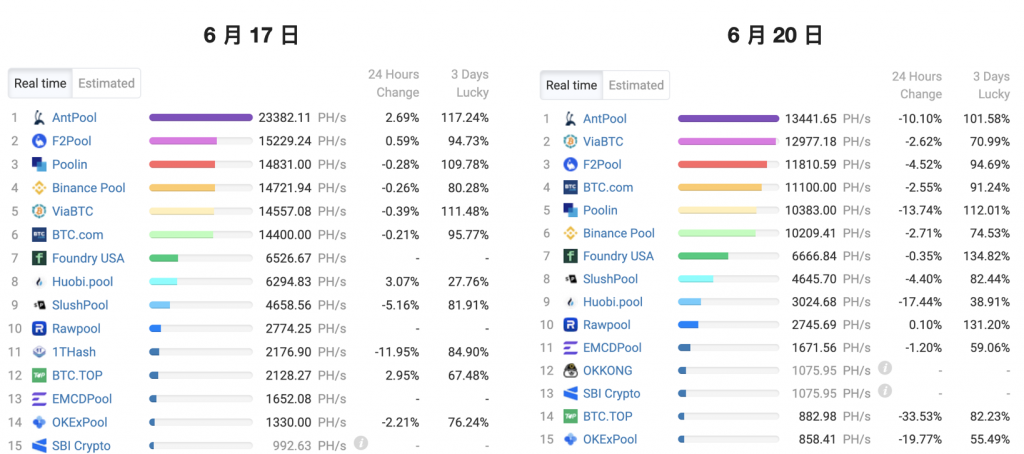Click AntPool purple hashrate bar in June 17 table
This screenshot has height=454, width=1024.
click(x=200, y=117)
